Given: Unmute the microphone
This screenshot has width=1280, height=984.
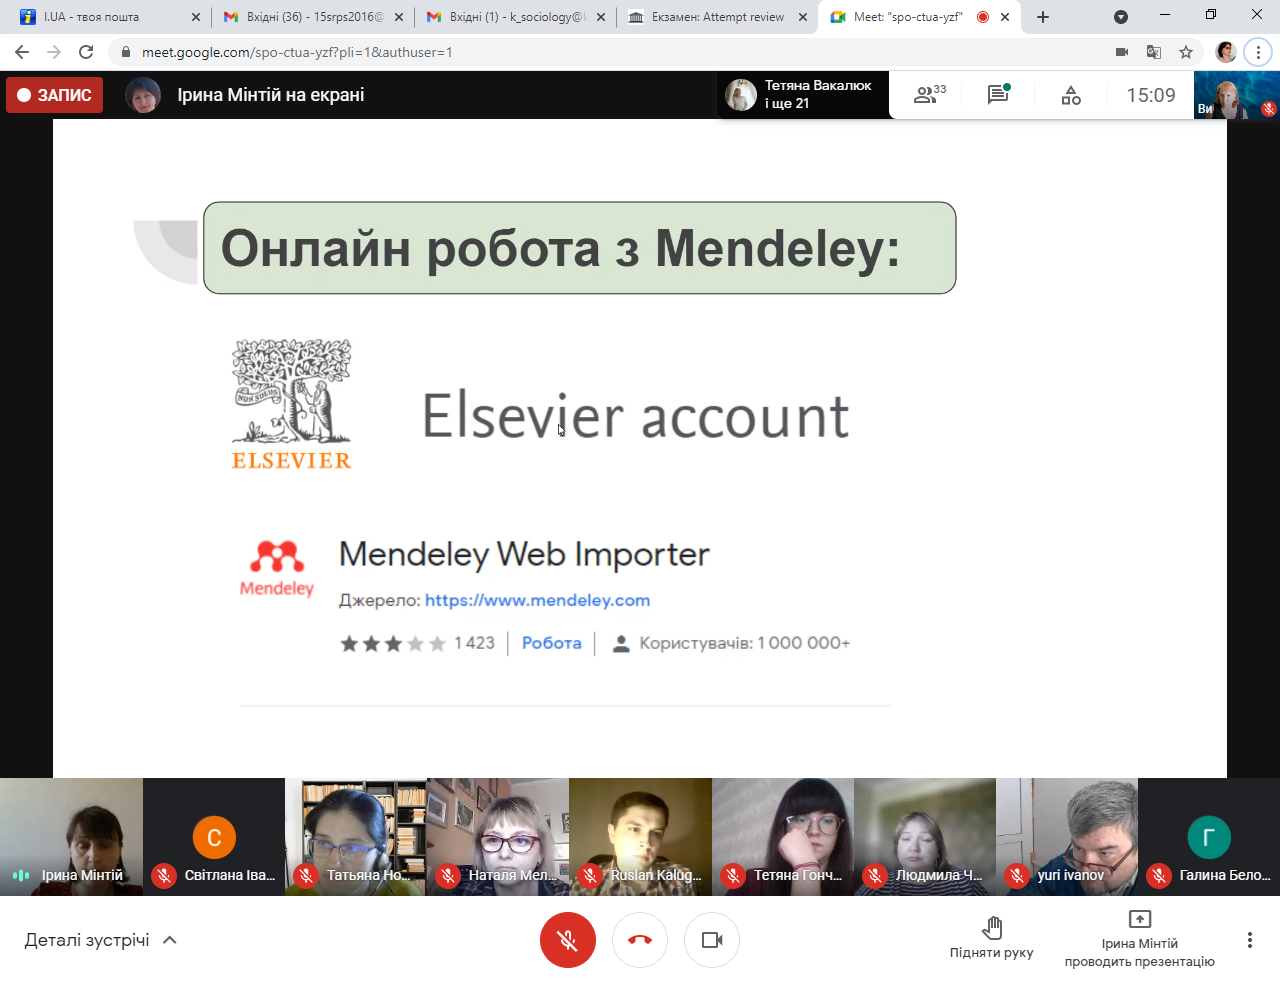Looking at the screenshot, I should coord(567,940).
